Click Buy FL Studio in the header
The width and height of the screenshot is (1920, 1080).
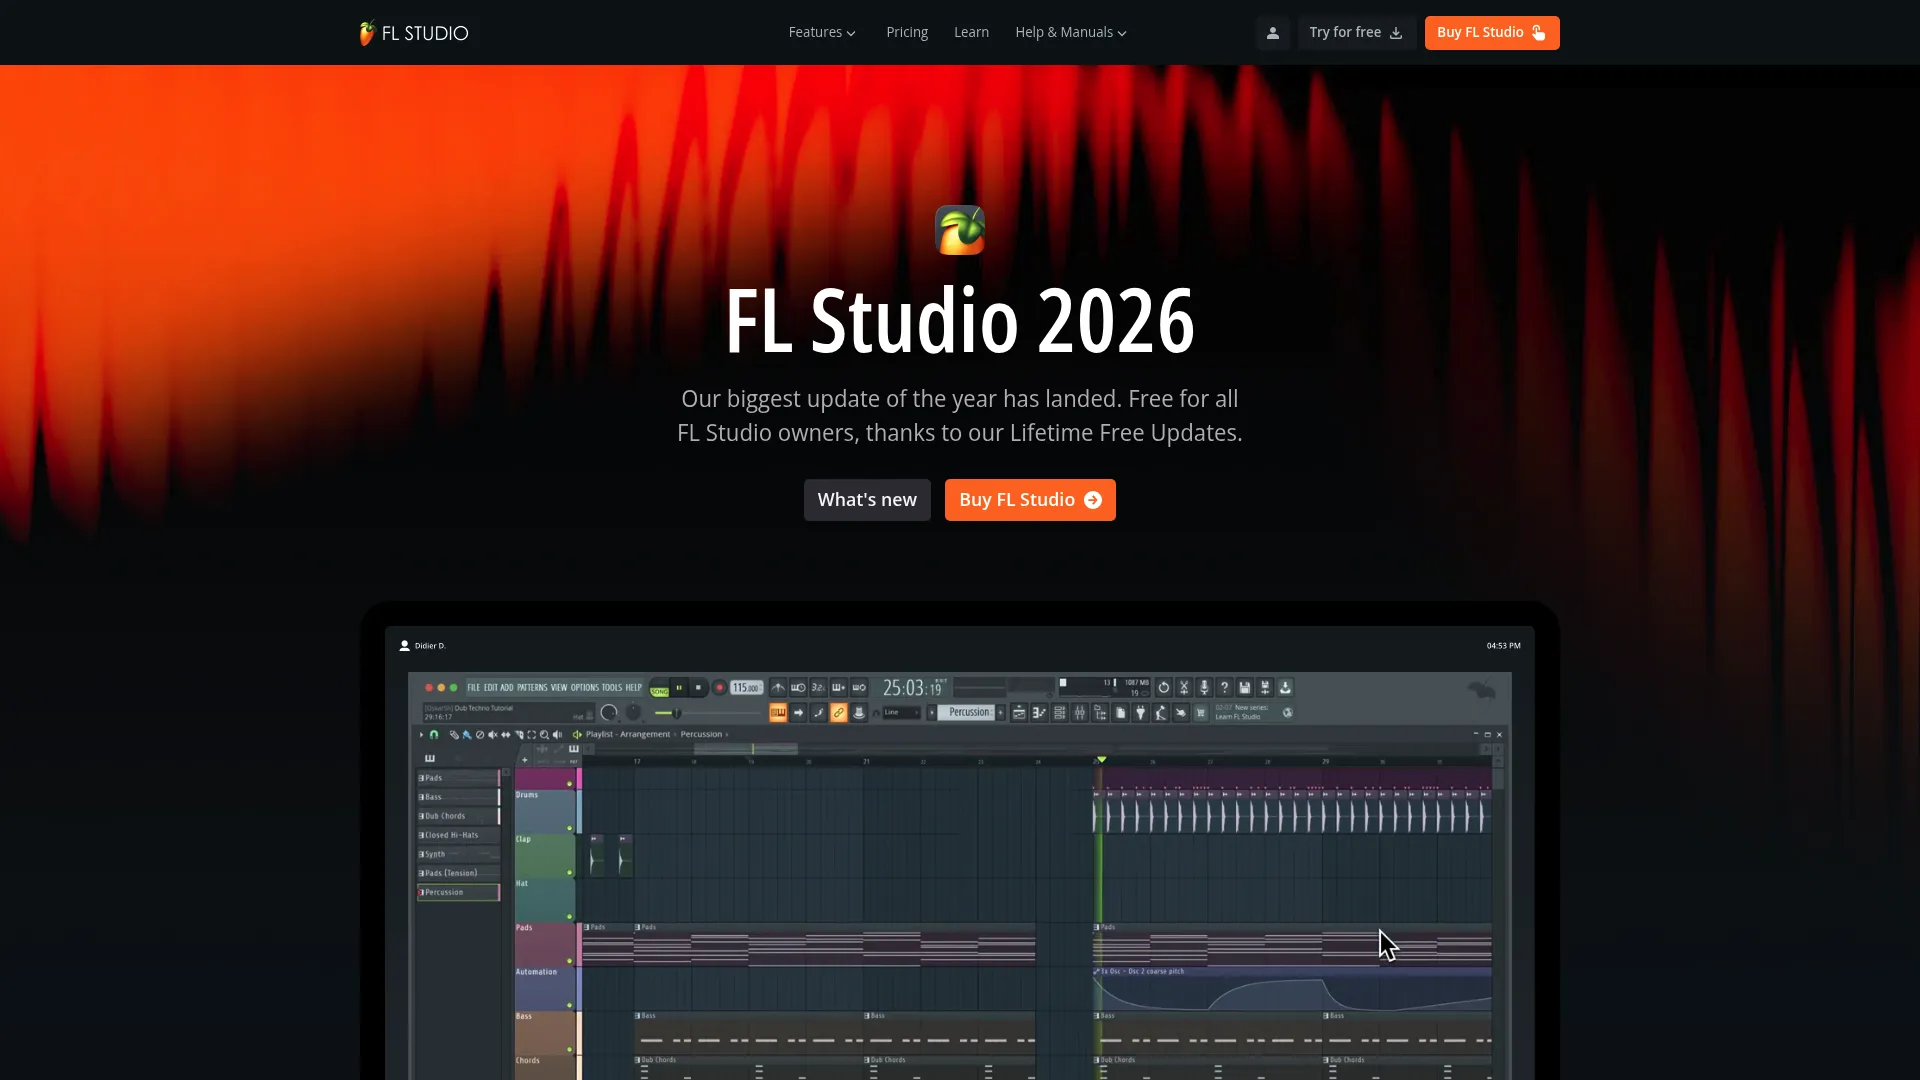1492,33
